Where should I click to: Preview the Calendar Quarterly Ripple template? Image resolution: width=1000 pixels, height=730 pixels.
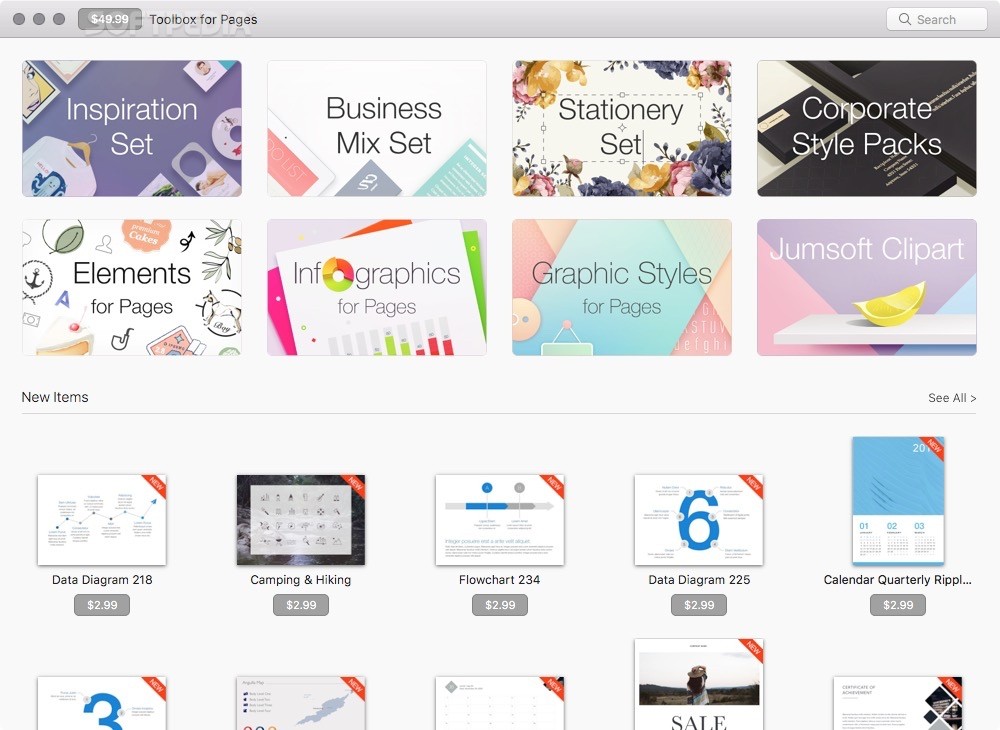click(x=897, y=500)
